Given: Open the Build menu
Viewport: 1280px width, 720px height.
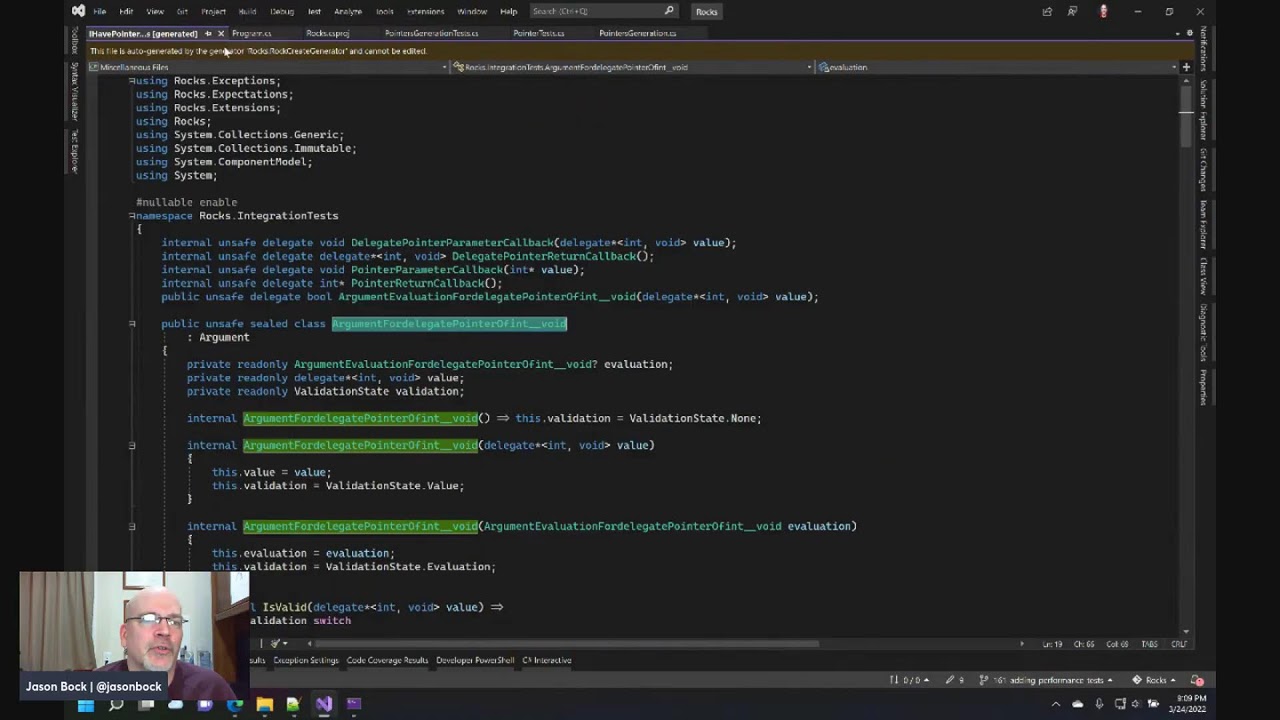Looking at the screenshot, I should click(247, 12).
